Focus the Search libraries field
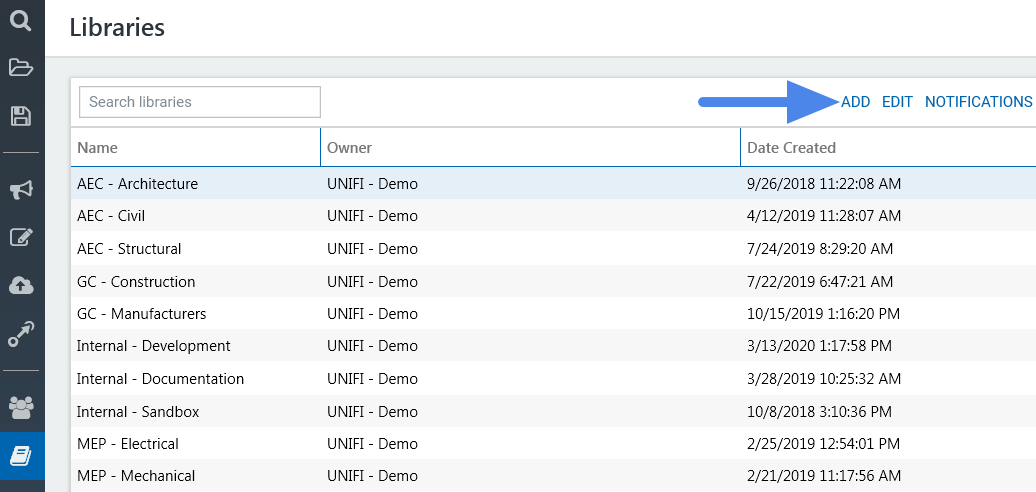 click(200, 102)
